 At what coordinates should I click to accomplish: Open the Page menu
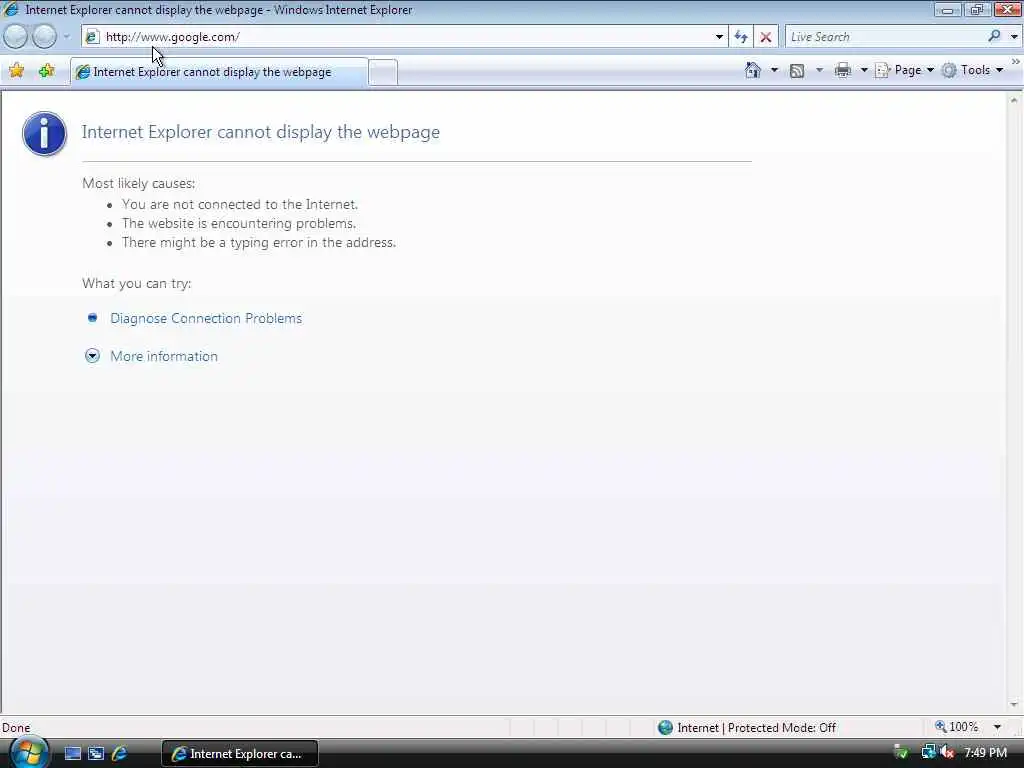pos(904,70)
